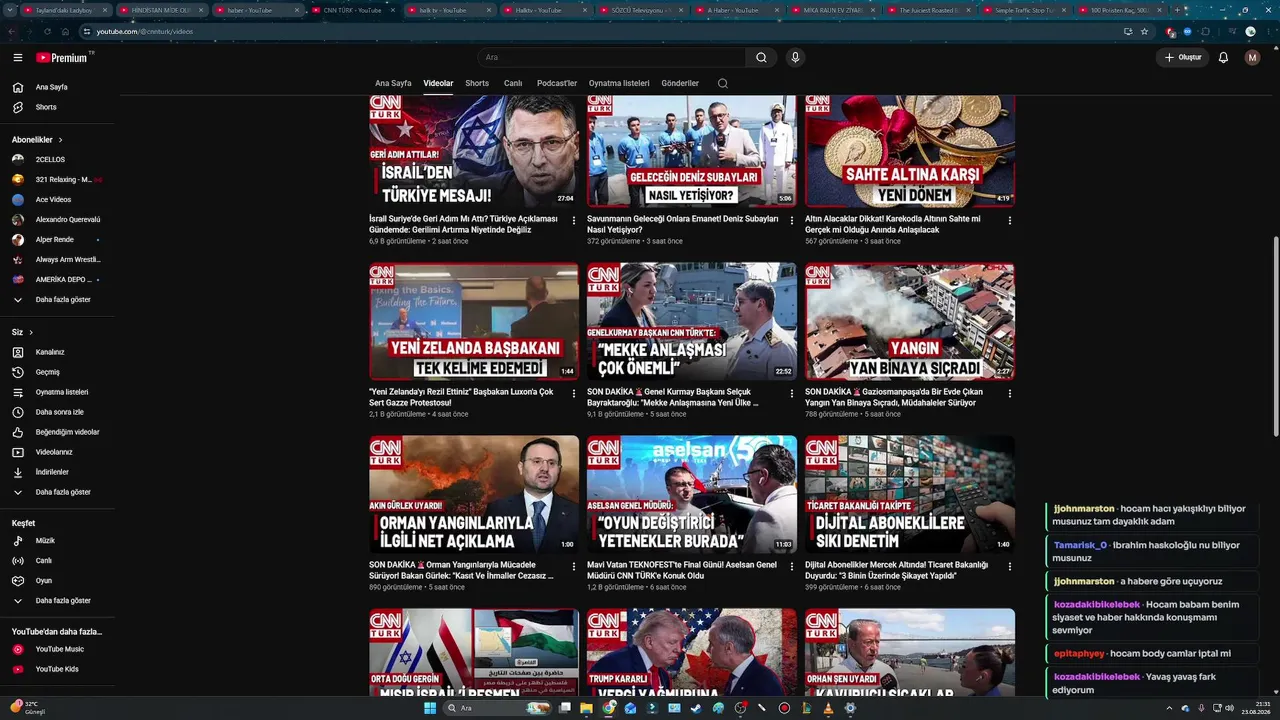Click the page vertical scrollbar thumb

(1275, 335)
